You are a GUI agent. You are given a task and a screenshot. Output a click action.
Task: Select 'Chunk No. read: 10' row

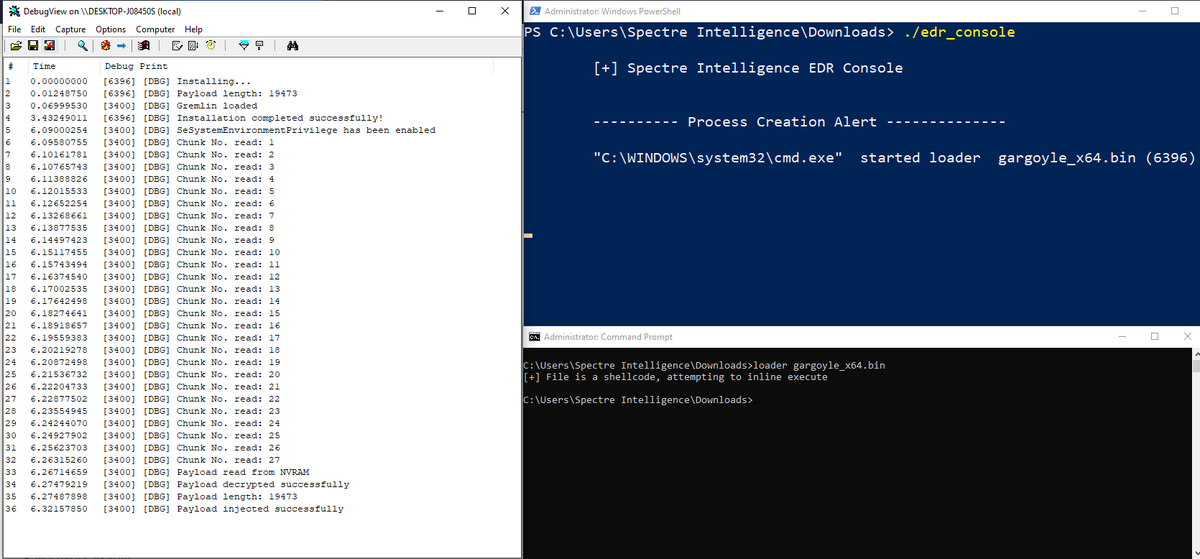[x=260, y=252]
